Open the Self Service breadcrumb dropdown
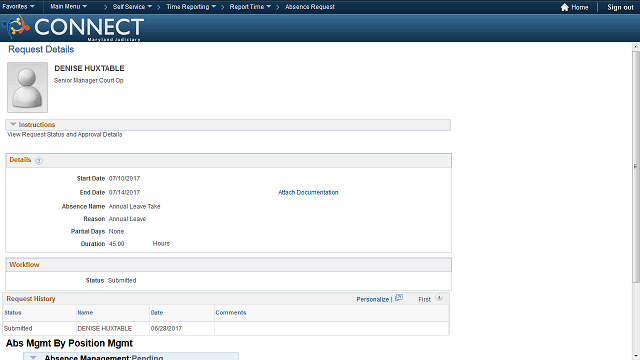Image resolution: width=640 pixels, height=360 pixels. coord(132,7)
